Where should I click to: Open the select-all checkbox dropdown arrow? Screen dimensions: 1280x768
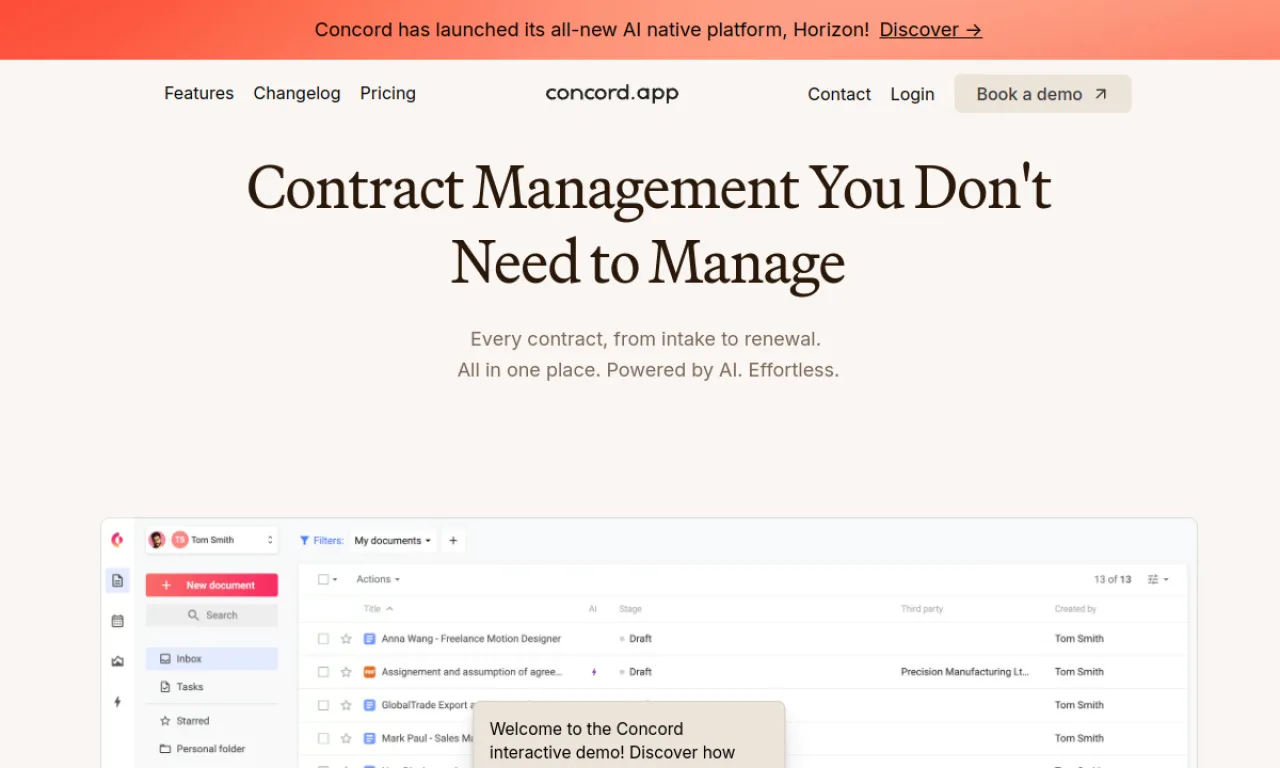click(x=335, y=580)
